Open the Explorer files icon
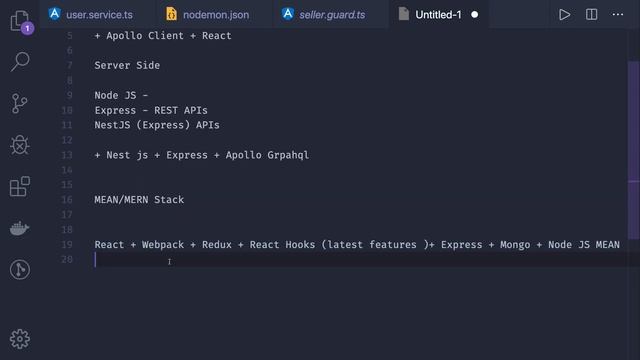This screenshot has height=360, width=640. point(19,20)
